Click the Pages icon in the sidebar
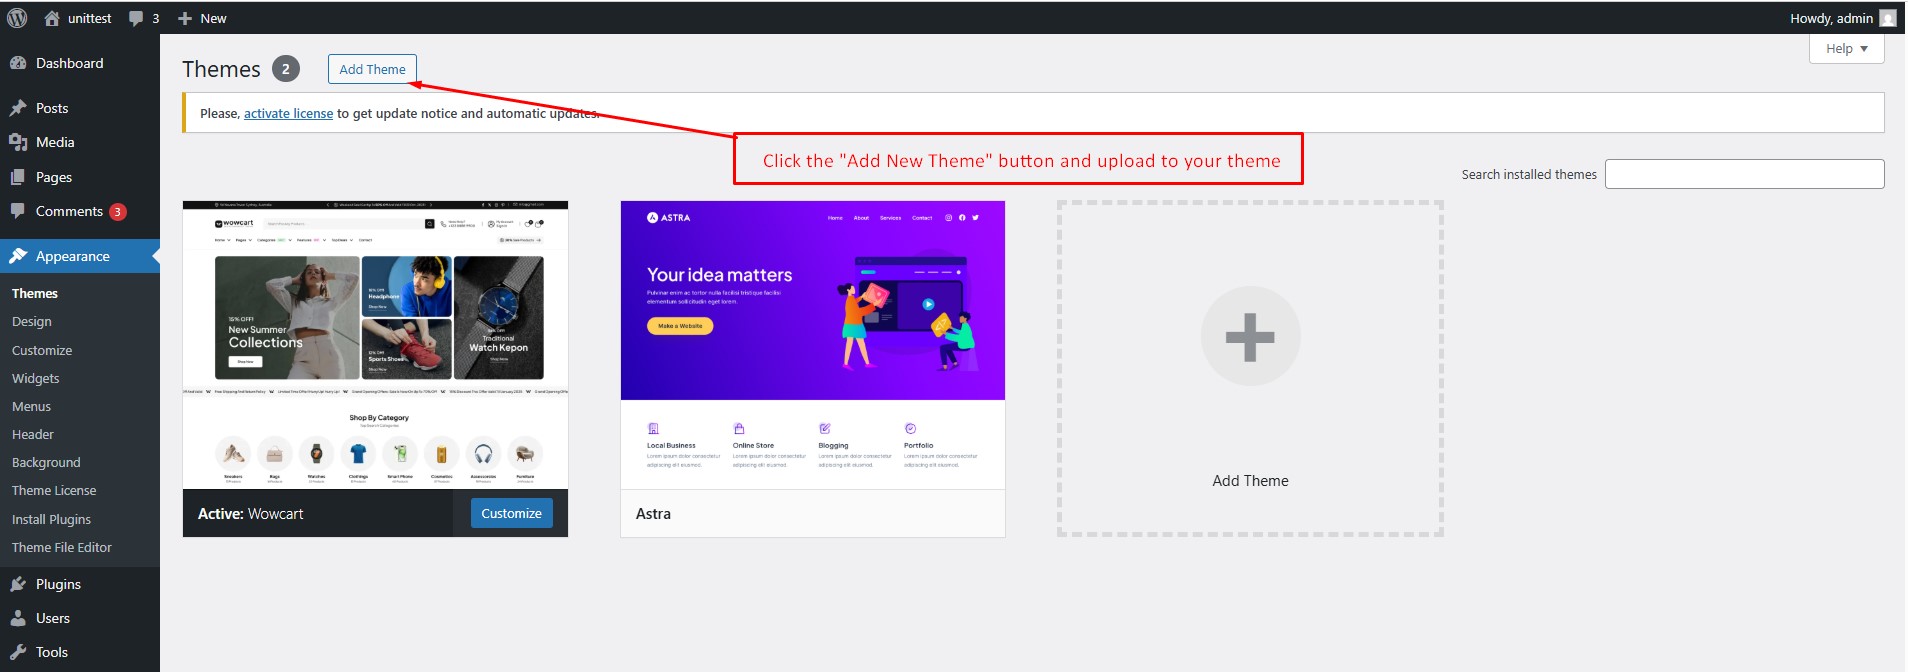Screen dimensions: 1908x672 pyautogui.click(x=18, y=177)
